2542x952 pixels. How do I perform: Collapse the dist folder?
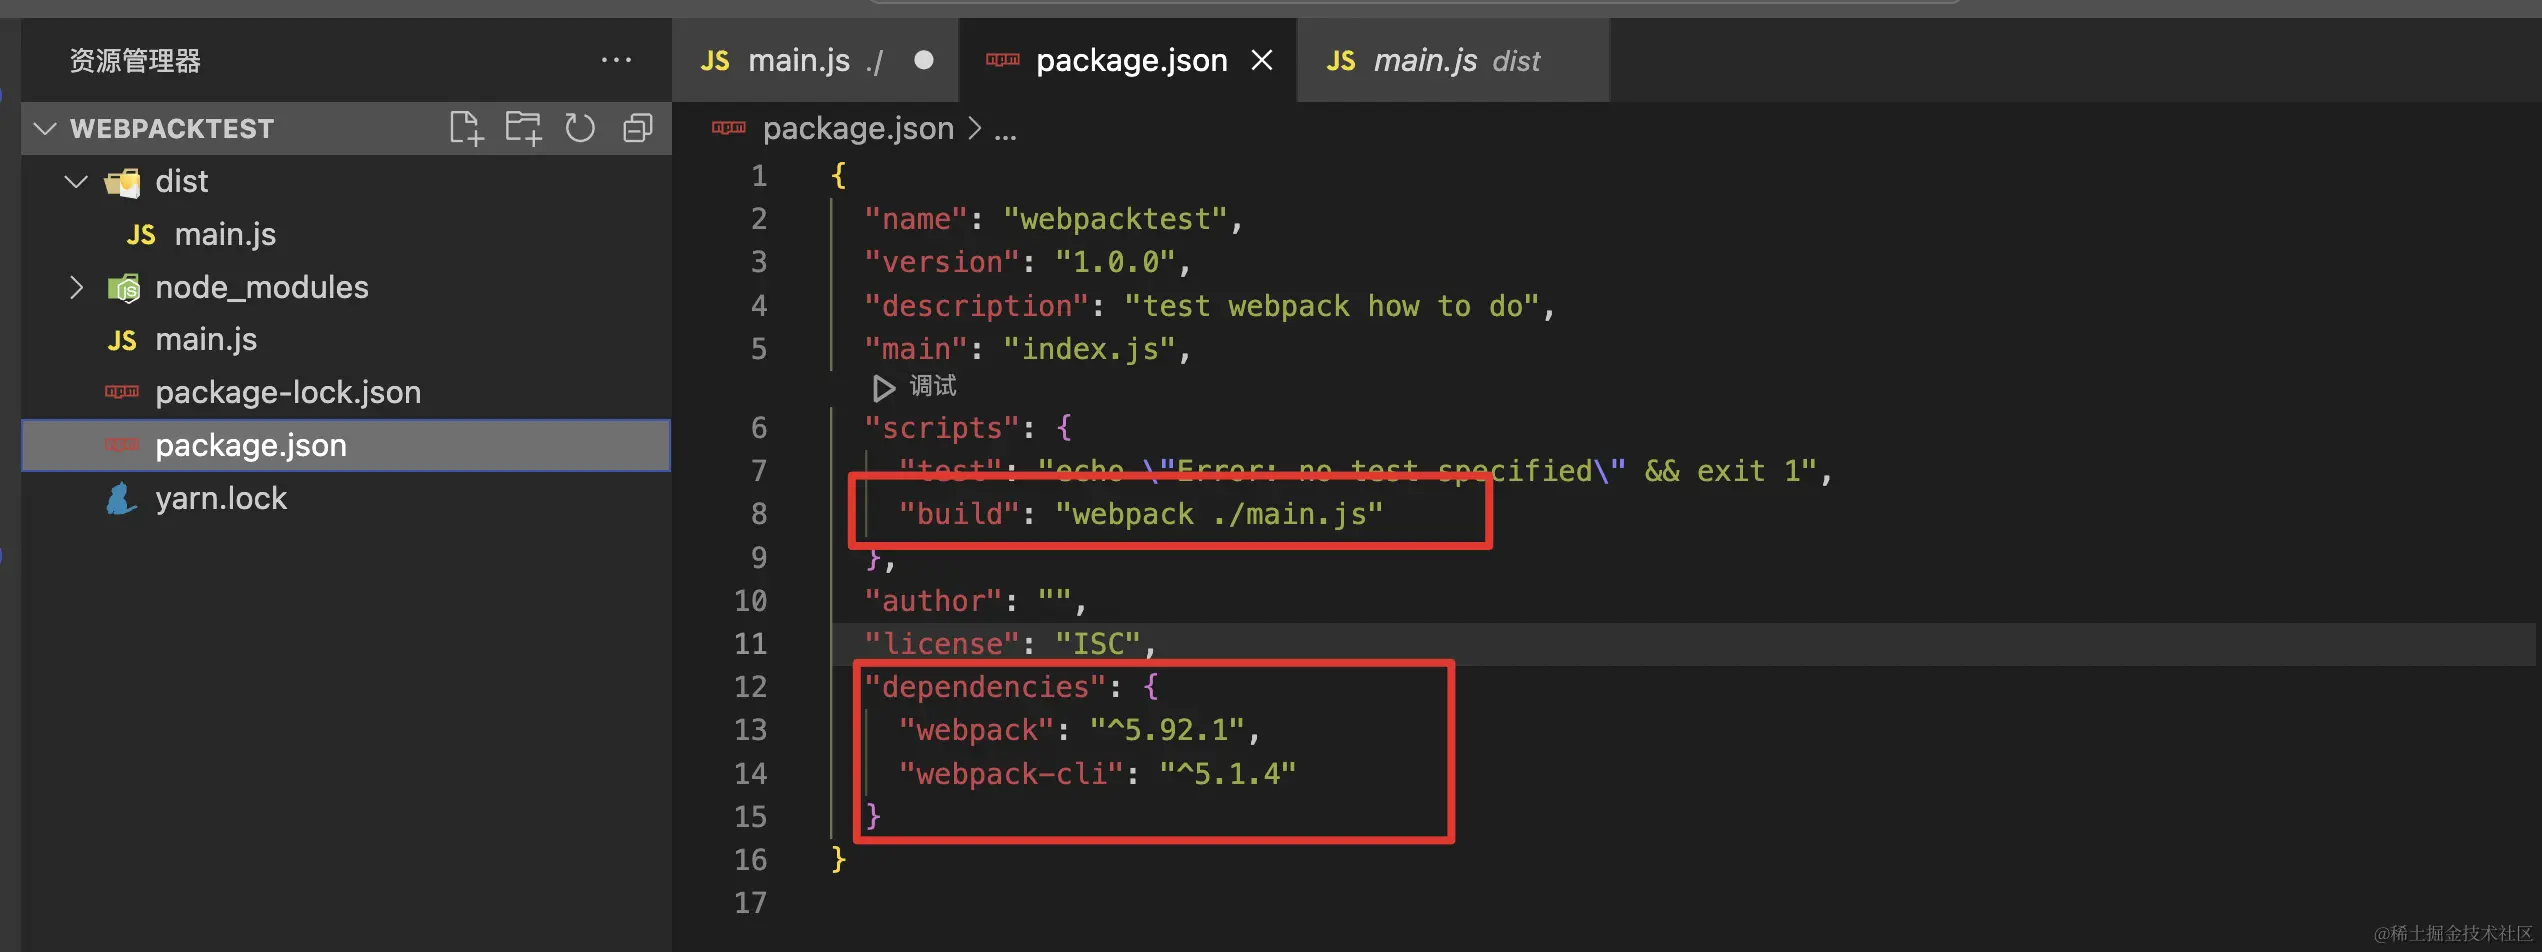[x=76, y=182]
